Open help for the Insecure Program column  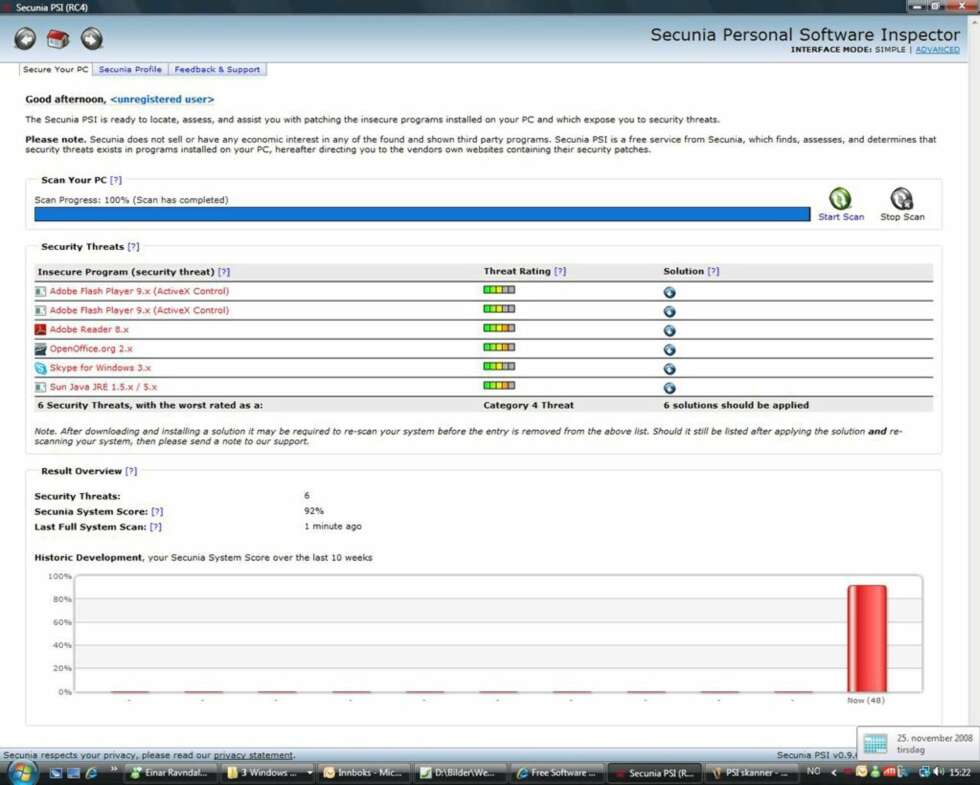[224, 272]
